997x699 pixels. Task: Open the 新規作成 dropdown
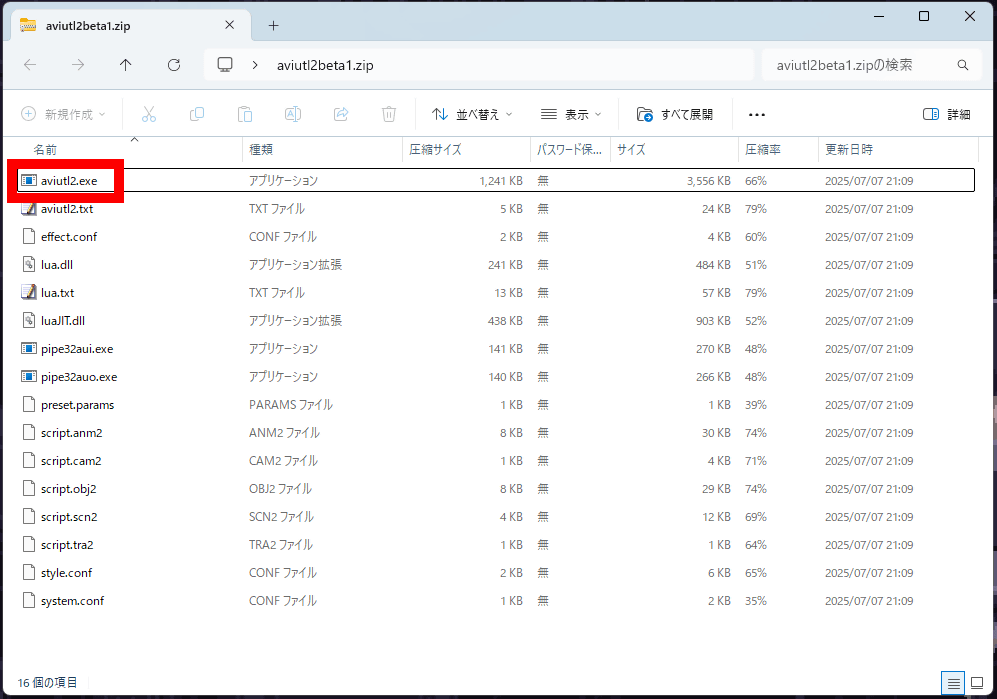pyautogui.click(x=64, y=114)
